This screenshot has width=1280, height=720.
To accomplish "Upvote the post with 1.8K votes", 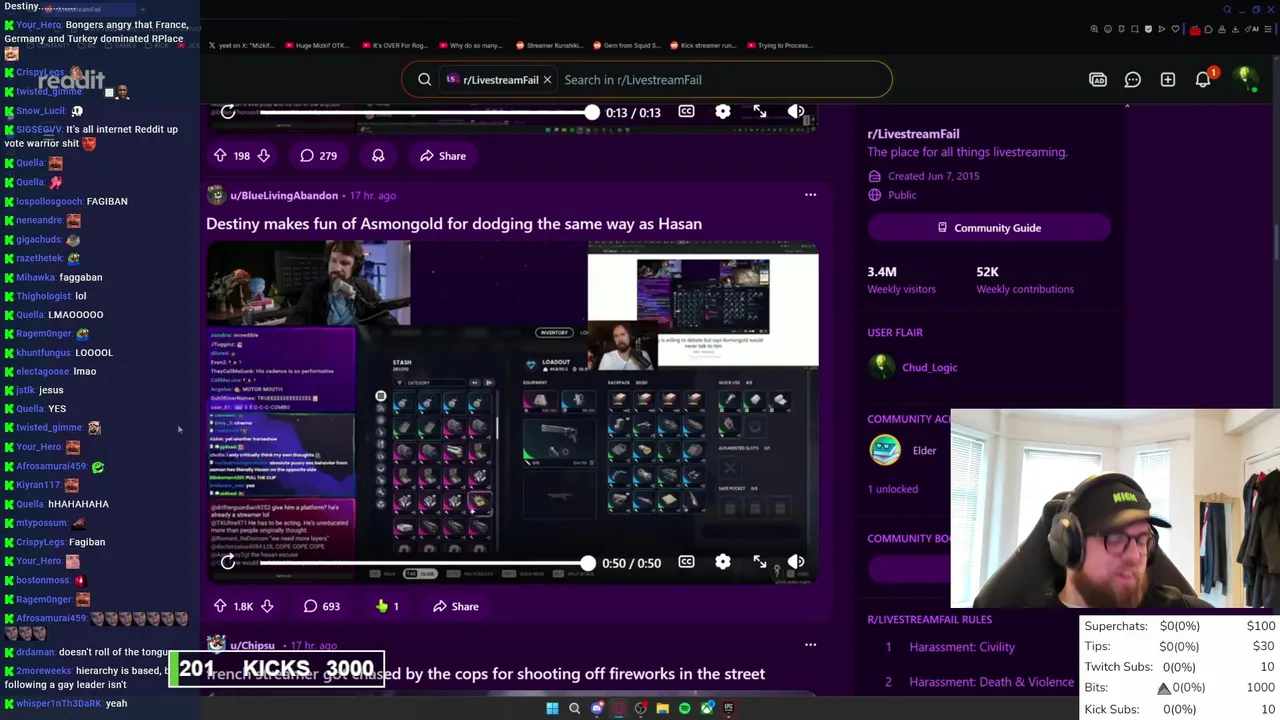I will coord(220,606).
